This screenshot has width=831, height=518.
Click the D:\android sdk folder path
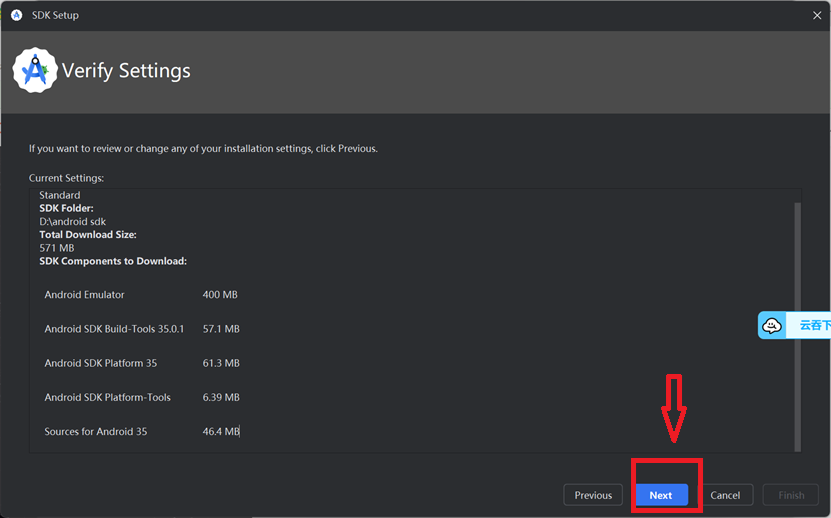click(x=73, y=222)
